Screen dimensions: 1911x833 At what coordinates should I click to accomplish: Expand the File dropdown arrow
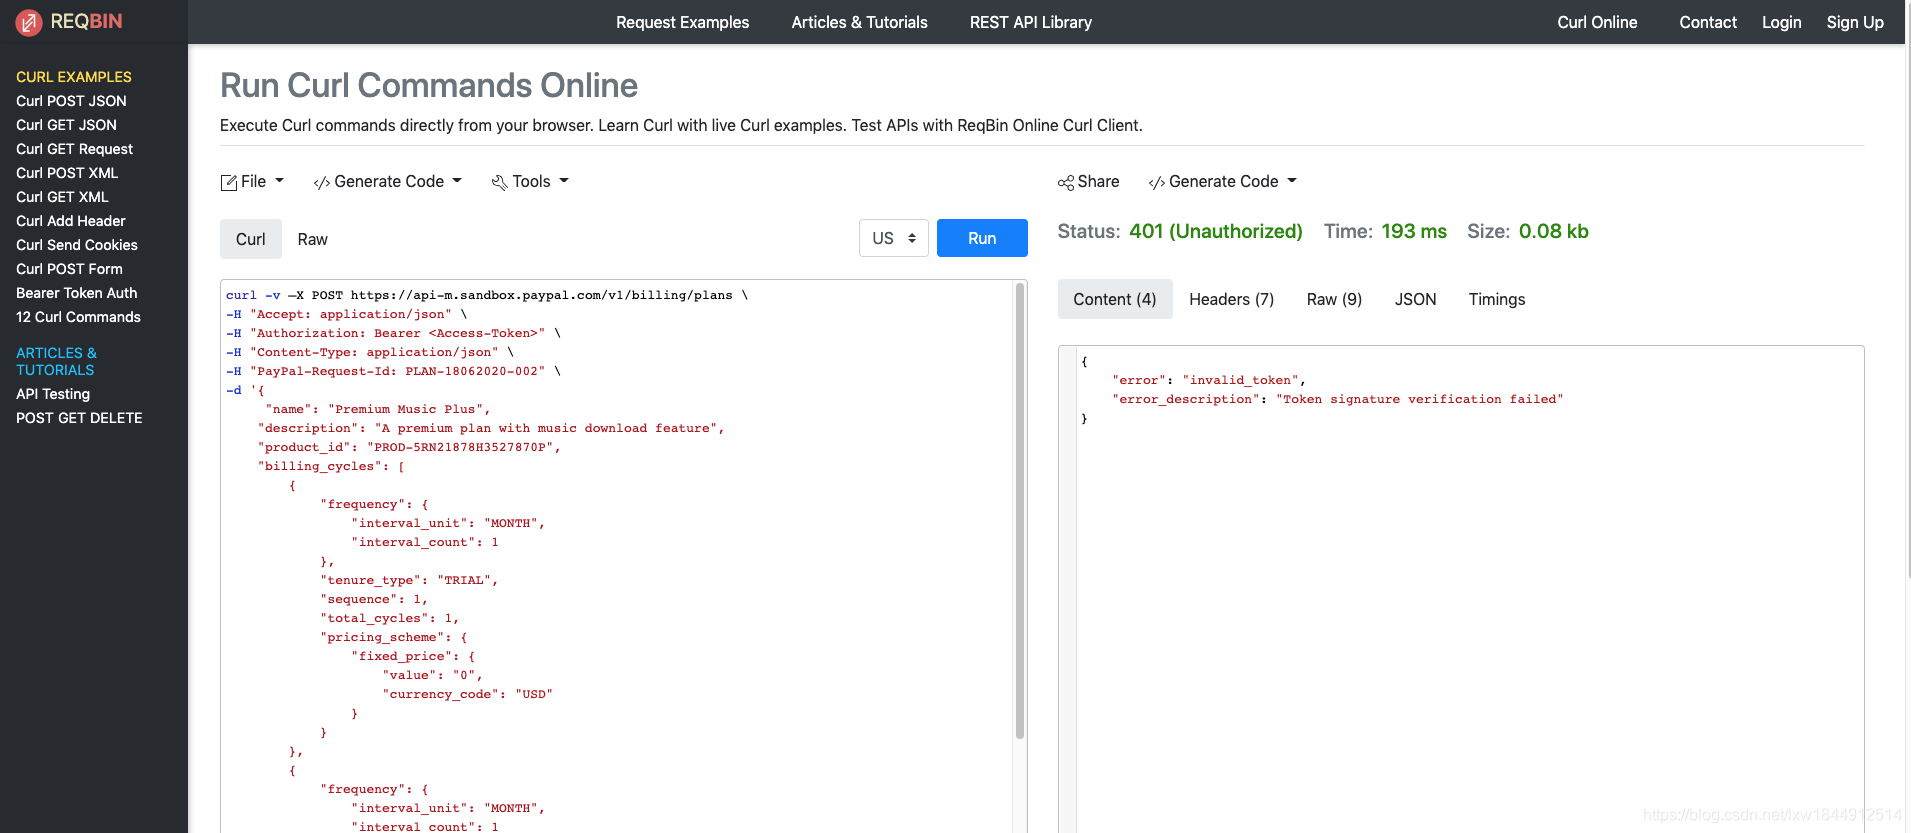[x=280, y=181]
